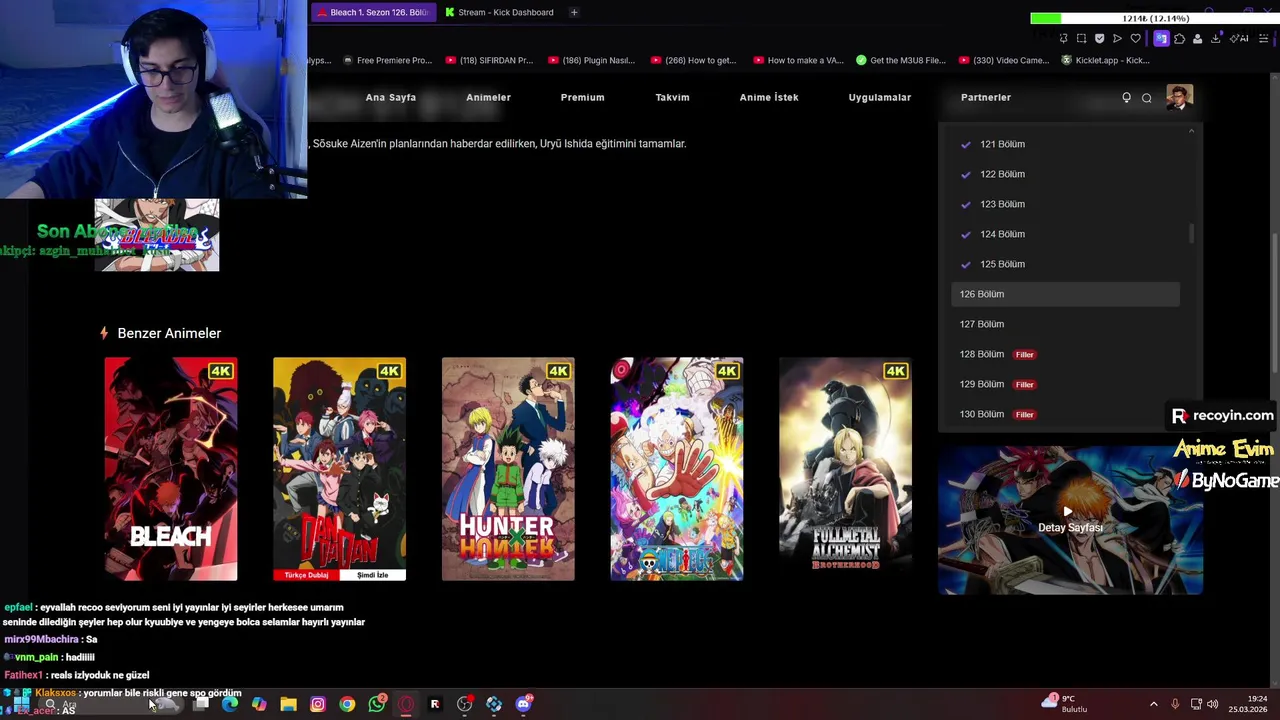This screenshot has height=720, width=1280.
Task: Open the Ana Sayfa menu item
Action: (391, 97)
